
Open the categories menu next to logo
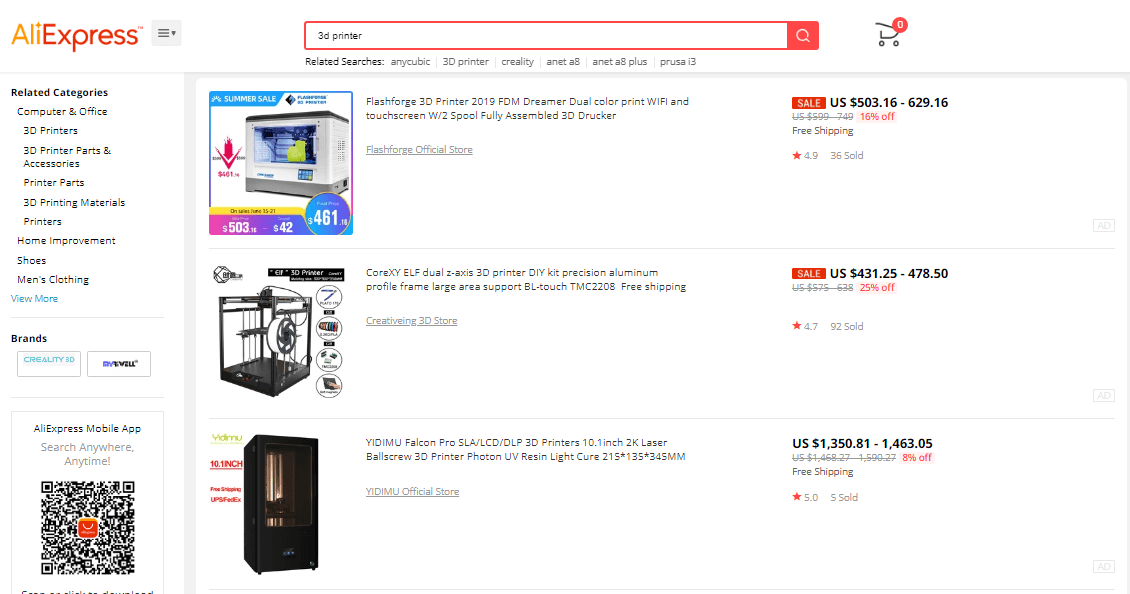click(166, 33)
